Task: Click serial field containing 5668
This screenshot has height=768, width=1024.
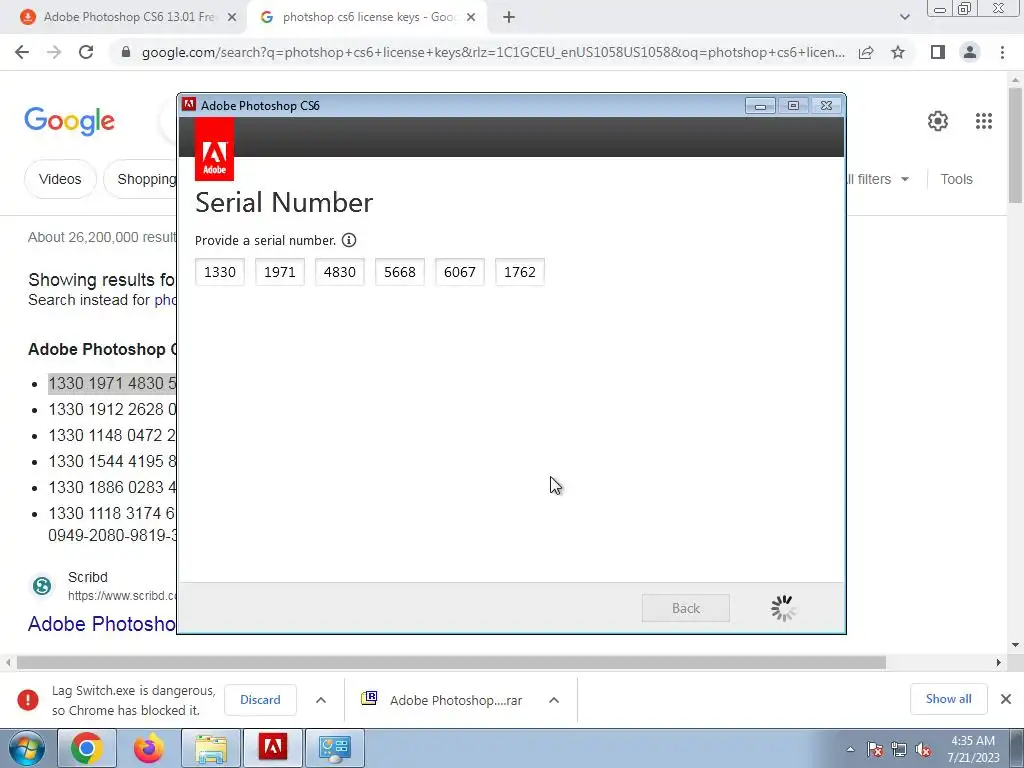Action: (x=400, y=272)
